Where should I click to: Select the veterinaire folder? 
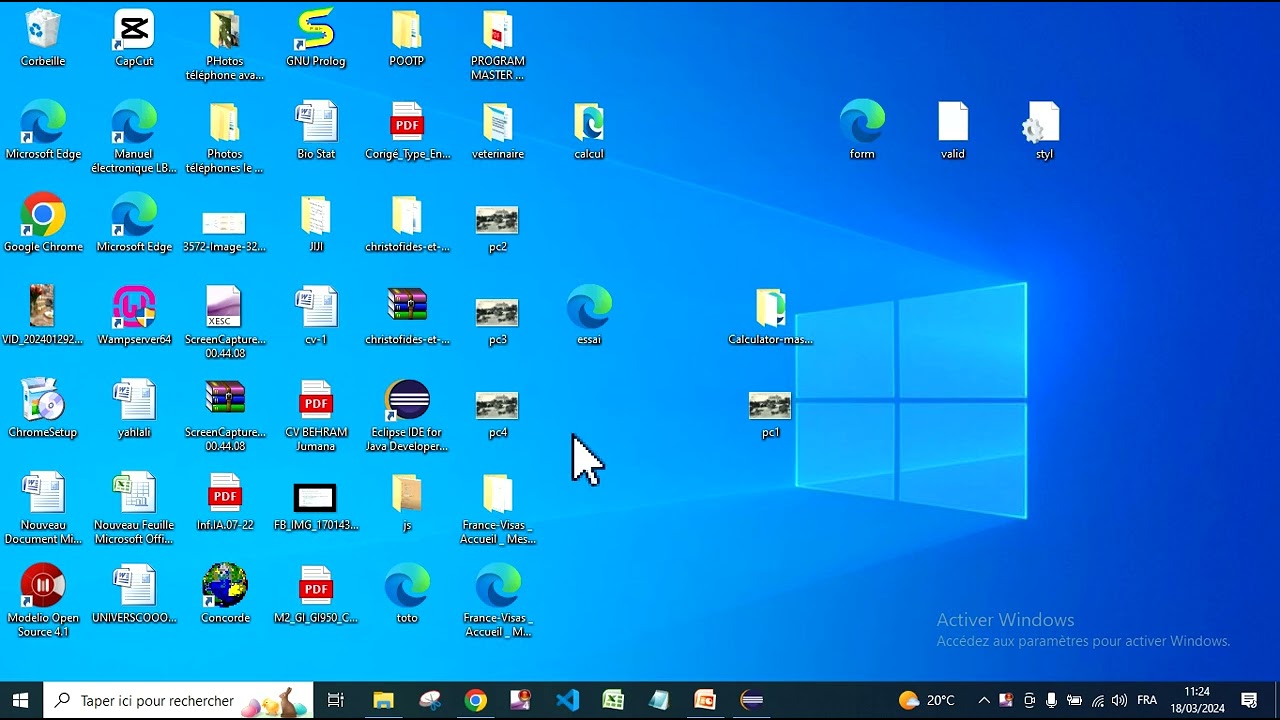(498, 131)
